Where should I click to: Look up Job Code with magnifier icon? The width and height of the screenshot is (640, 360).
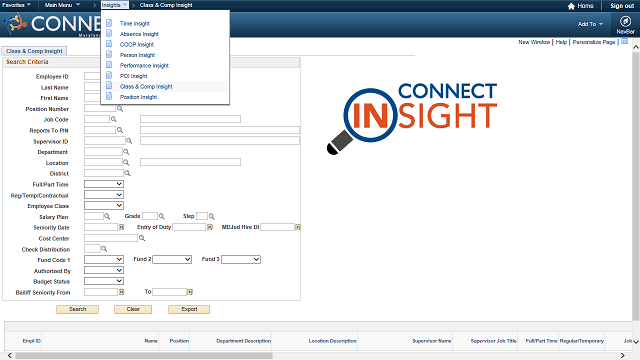pos(114,119)
